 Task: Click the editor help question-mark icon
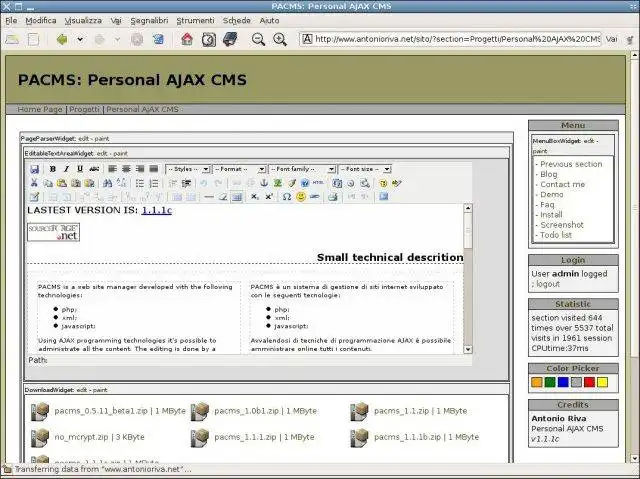304,183
